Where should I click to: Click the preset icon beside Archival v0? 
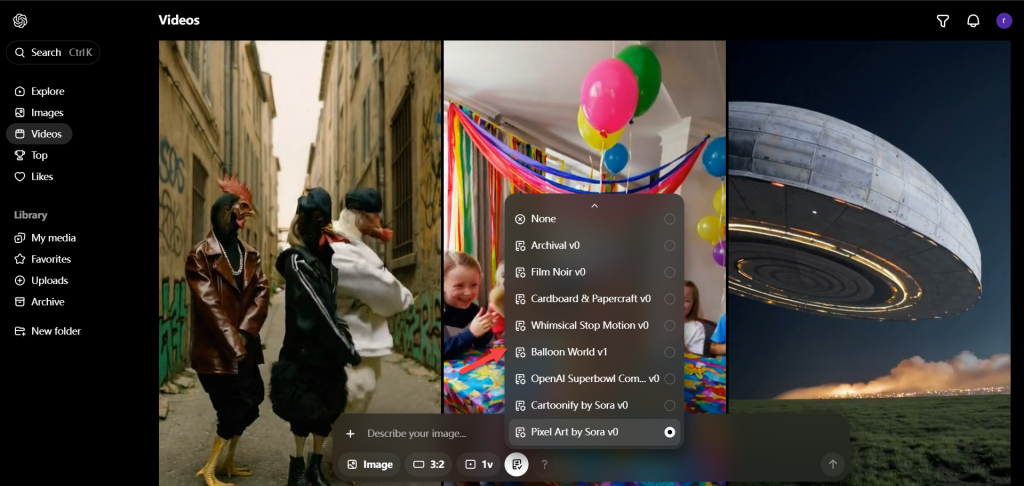click(520, 246)
